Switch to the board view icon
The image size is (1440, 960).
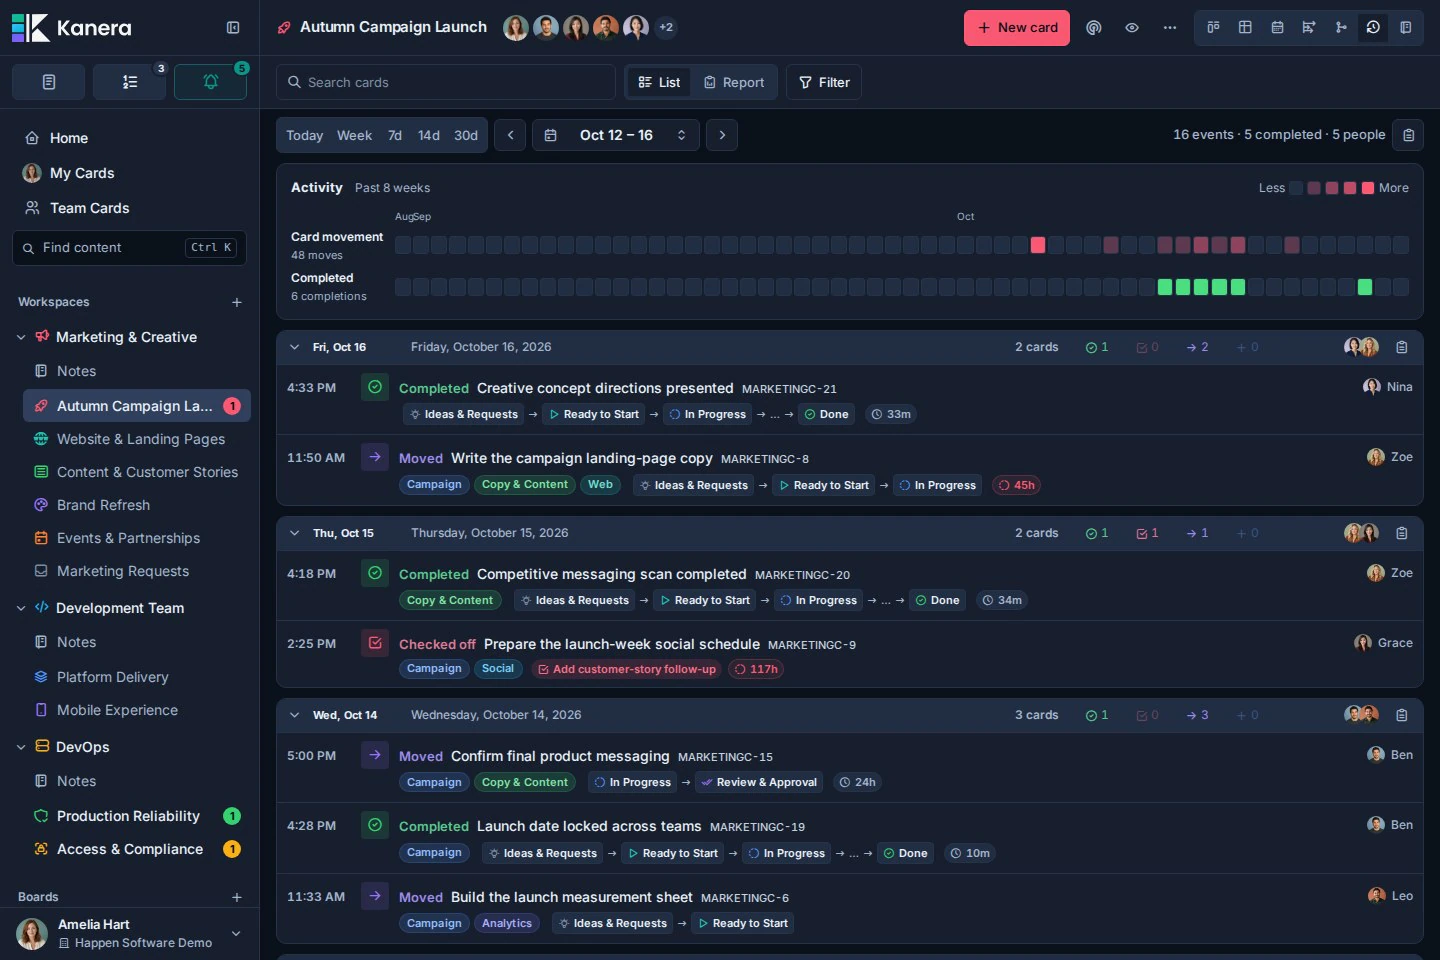click(x=1213, y=28)
